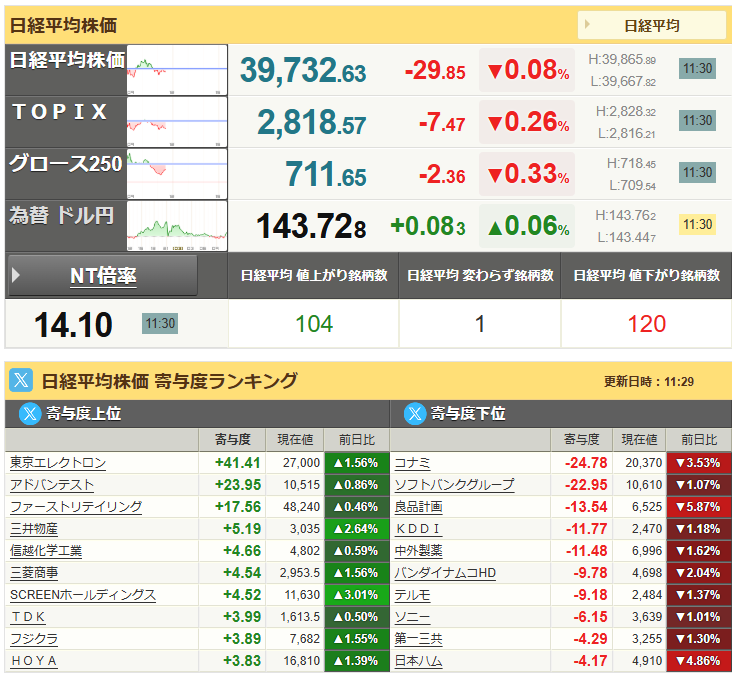
Task: Click the falling issues count 120
Action: pyautogui.click(x=647, y=324)
